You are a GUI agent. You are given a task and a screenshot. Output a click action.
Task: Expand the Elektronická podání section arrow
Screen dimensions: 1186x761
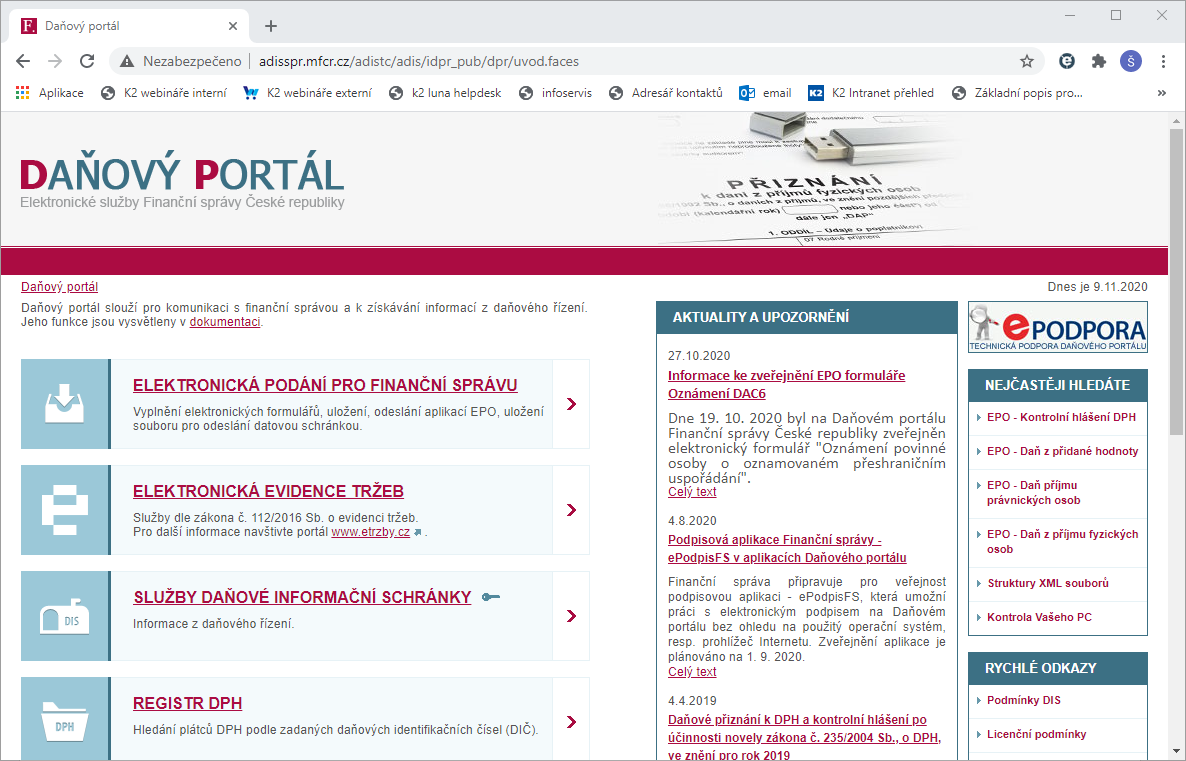[x=571, y=404]
